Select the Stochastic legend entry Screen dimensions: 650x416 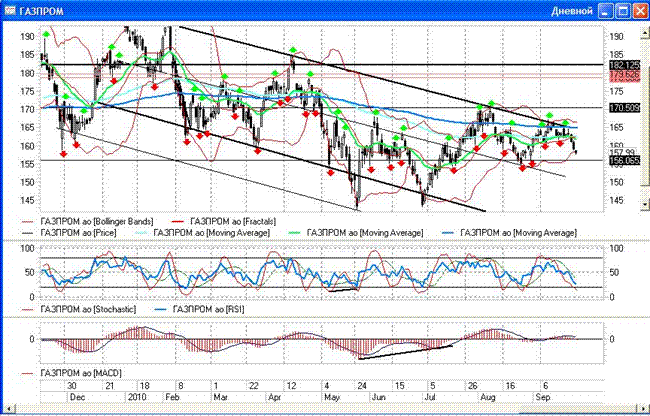[78, 309]
